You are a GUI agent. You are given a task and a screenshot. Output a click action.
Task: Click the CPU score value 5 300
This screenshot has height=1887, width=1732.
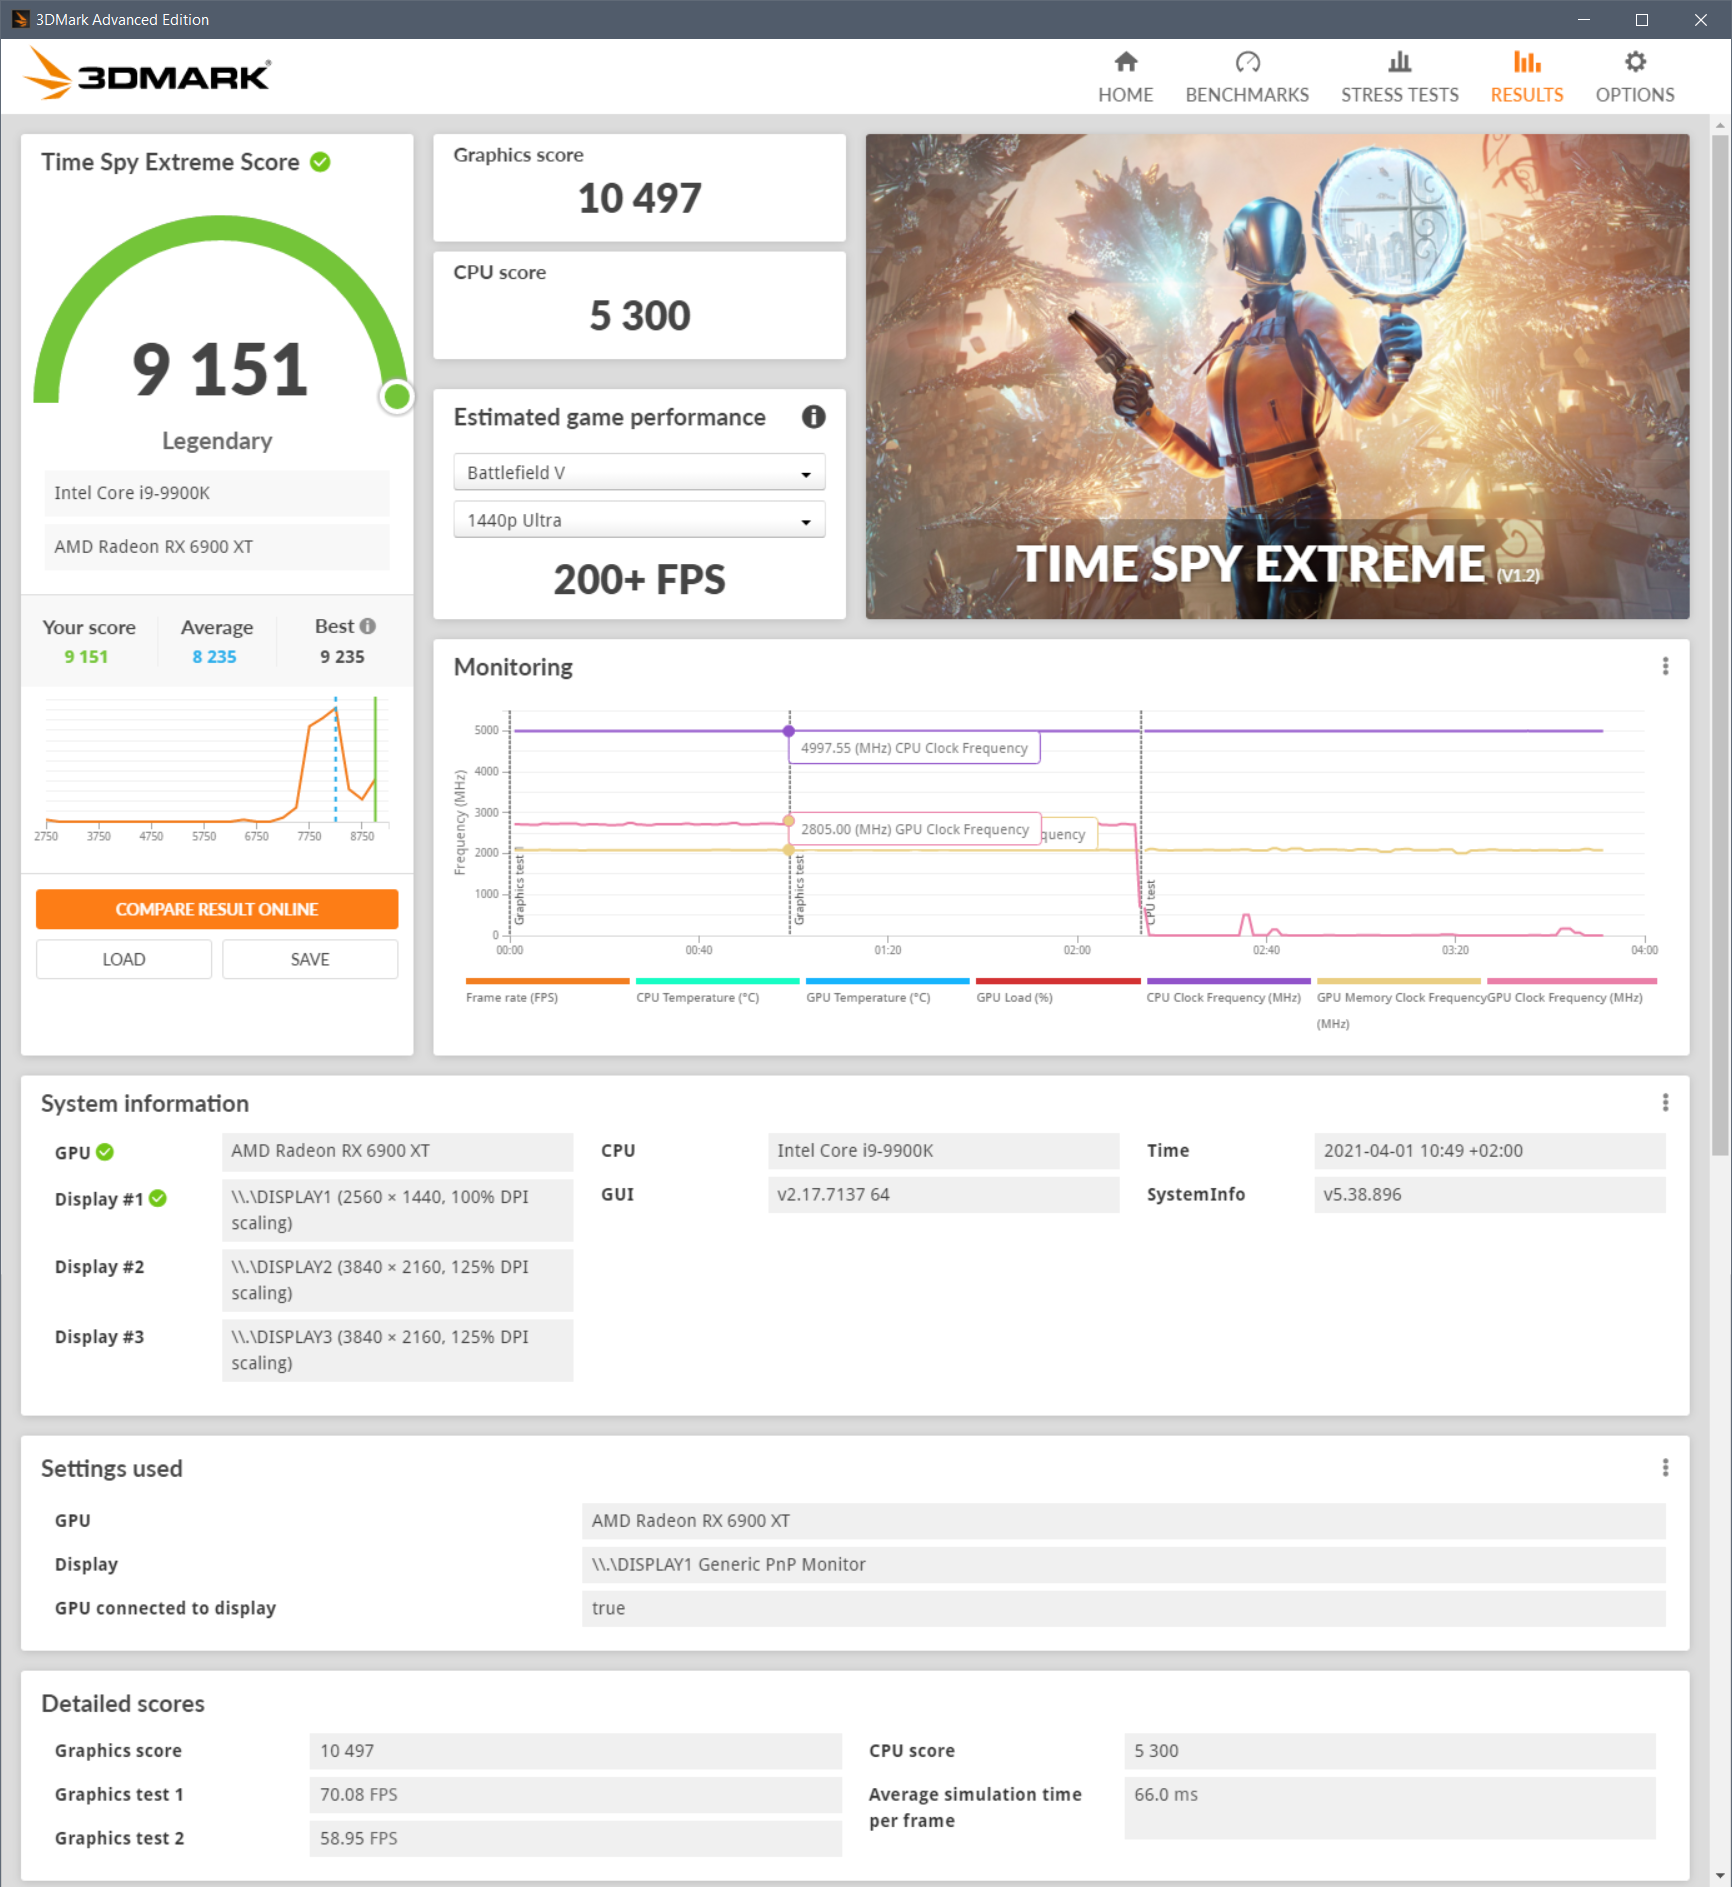point(640,316)
